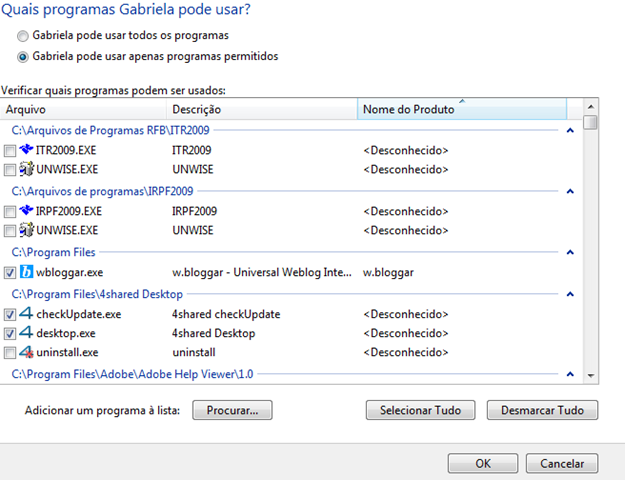Click the desktop.exe 4shared icon
The image size is (625, 480).
click(26, 333)
